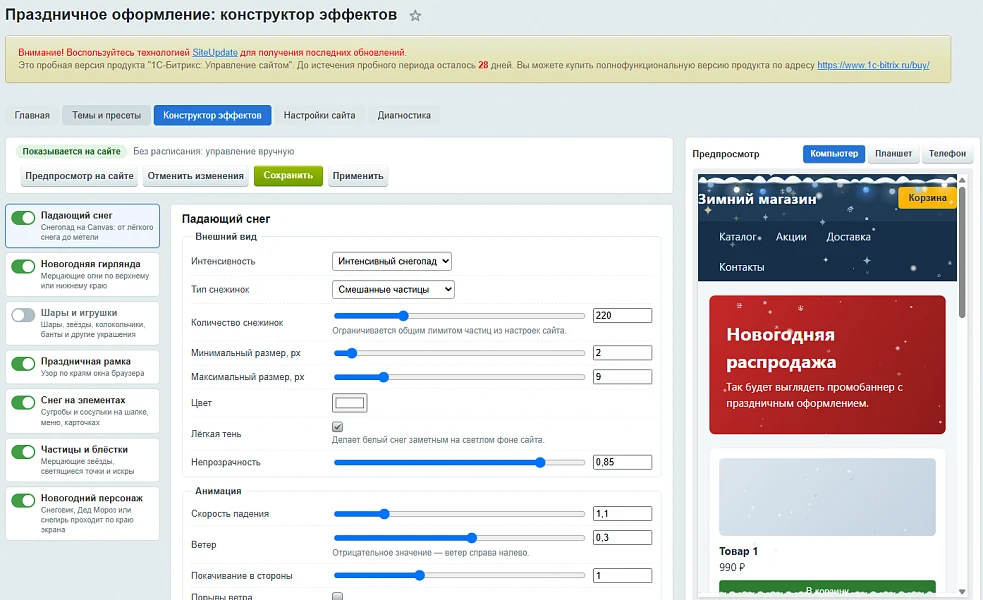Viewport: 983px width, 600px height.
Task: Click the Ветер slider
Action: click(x=459, y=538)
